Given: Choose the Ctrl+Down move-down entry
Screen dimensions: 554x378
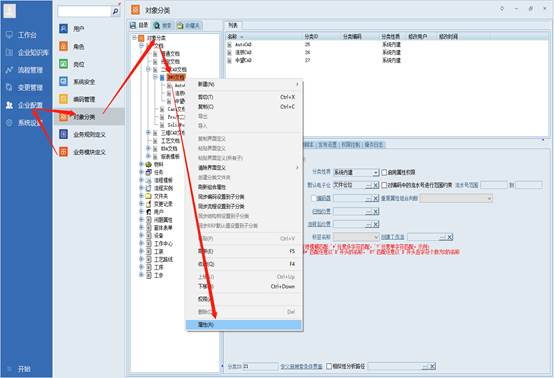Looking at the screenshot, I should (244, 286).
